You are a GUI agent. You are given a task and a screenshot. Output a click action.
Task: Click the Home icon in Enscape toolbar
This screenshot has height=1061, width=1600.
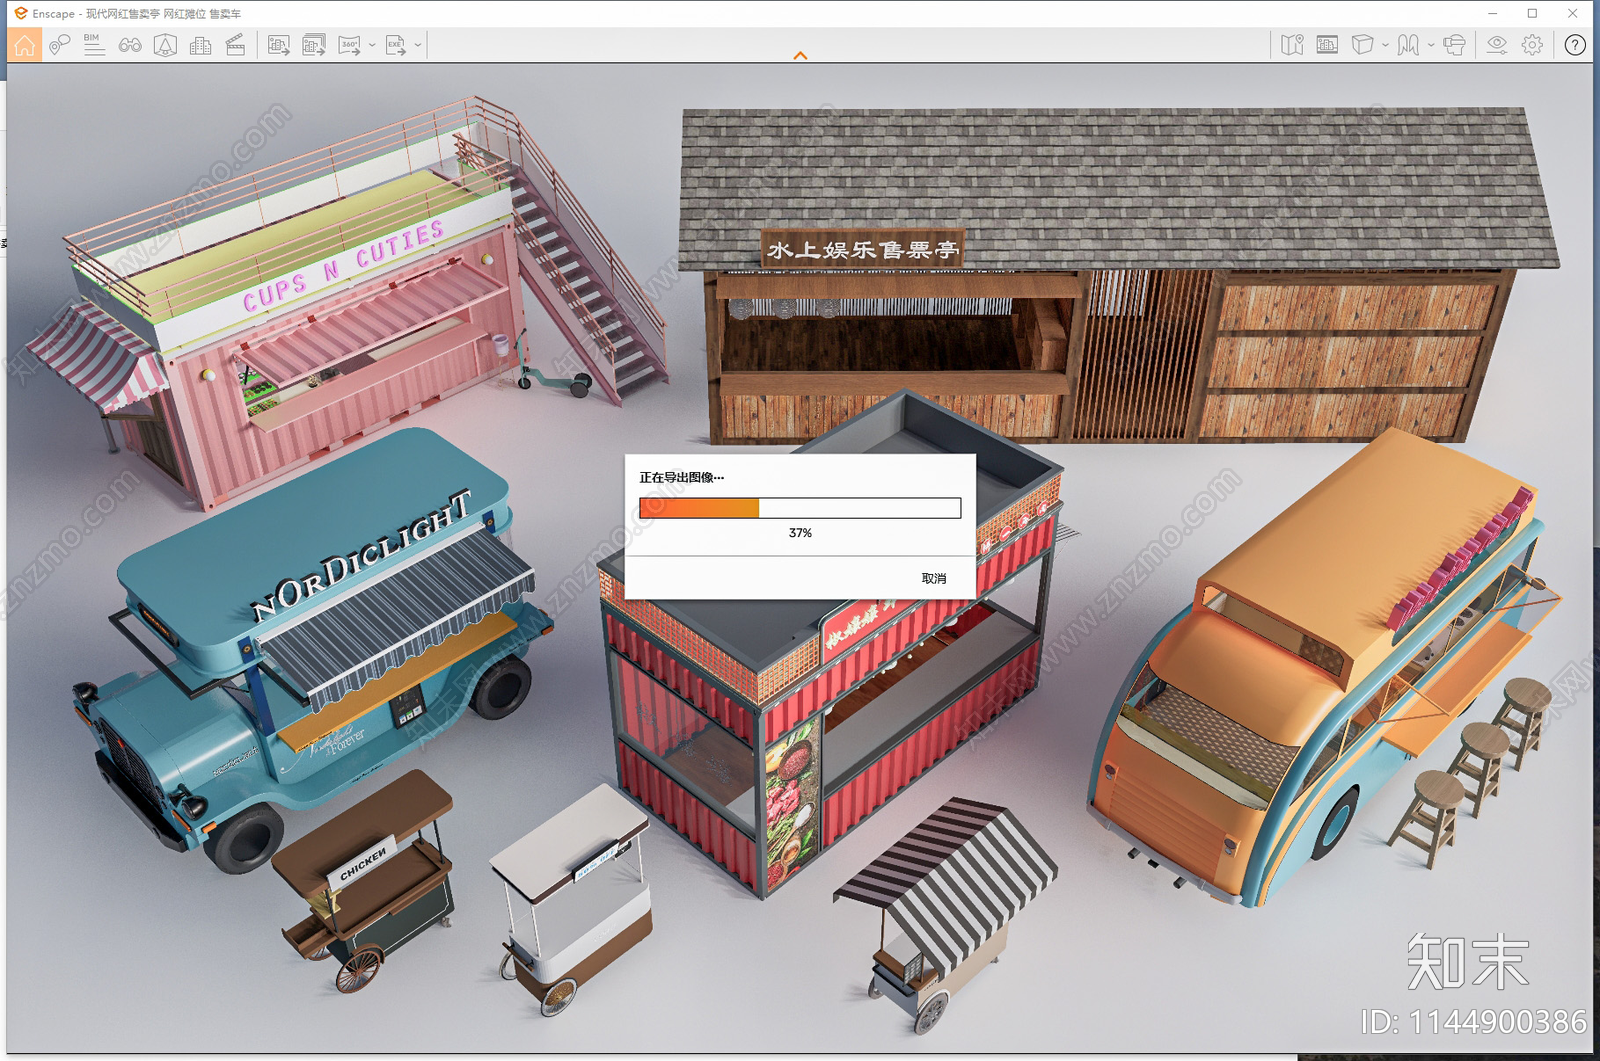[24, 45]
